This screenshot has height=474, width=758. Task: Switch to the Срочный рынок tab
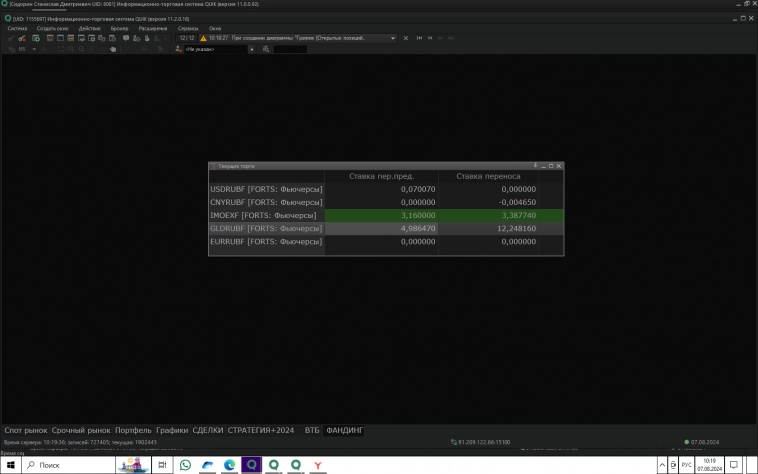click(81, 430)
